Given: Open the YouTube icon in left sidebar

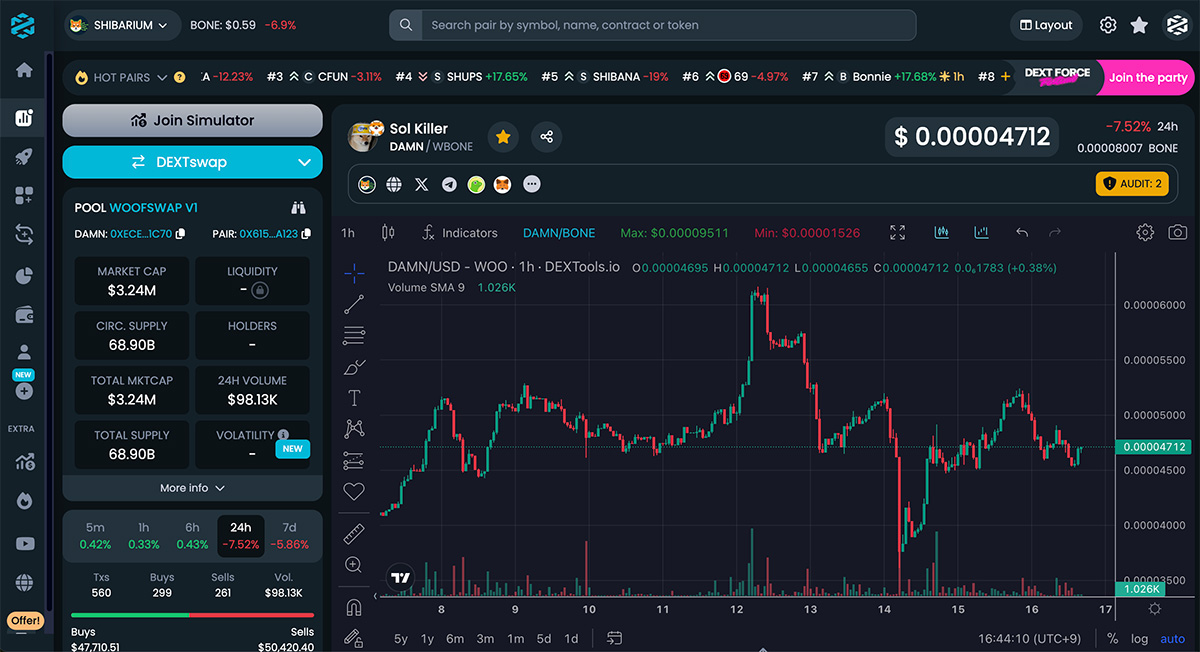Looking at the screenshot, I should 24,544.
